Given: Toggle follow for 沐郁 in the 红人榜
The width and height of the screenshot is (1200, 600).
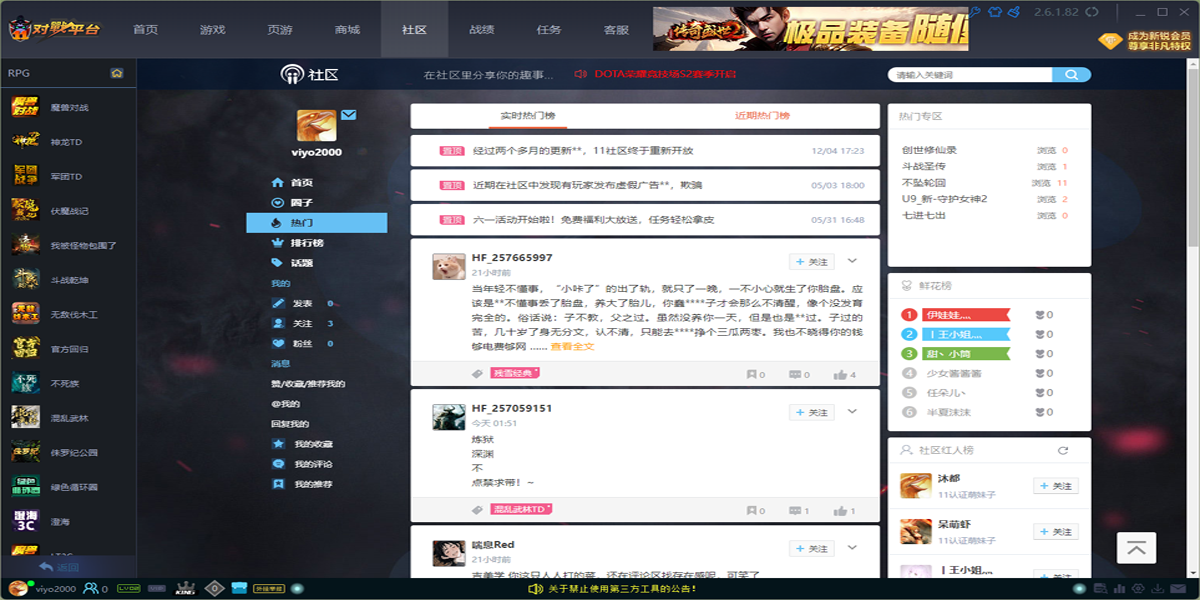Looking at the screenshot, I should pyautogui.click(x=1056, y=486).
